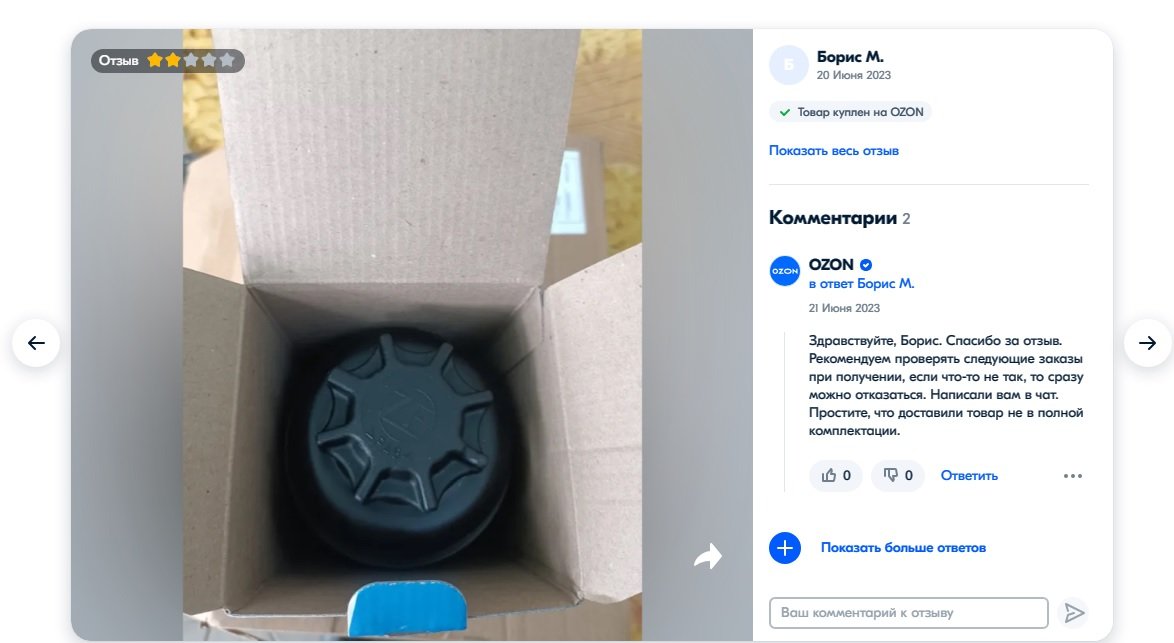The width and height of the screenshot is (1174, 643).
Task: Open the three-dots menu on OZON comment
Action: click(1073, 476)
